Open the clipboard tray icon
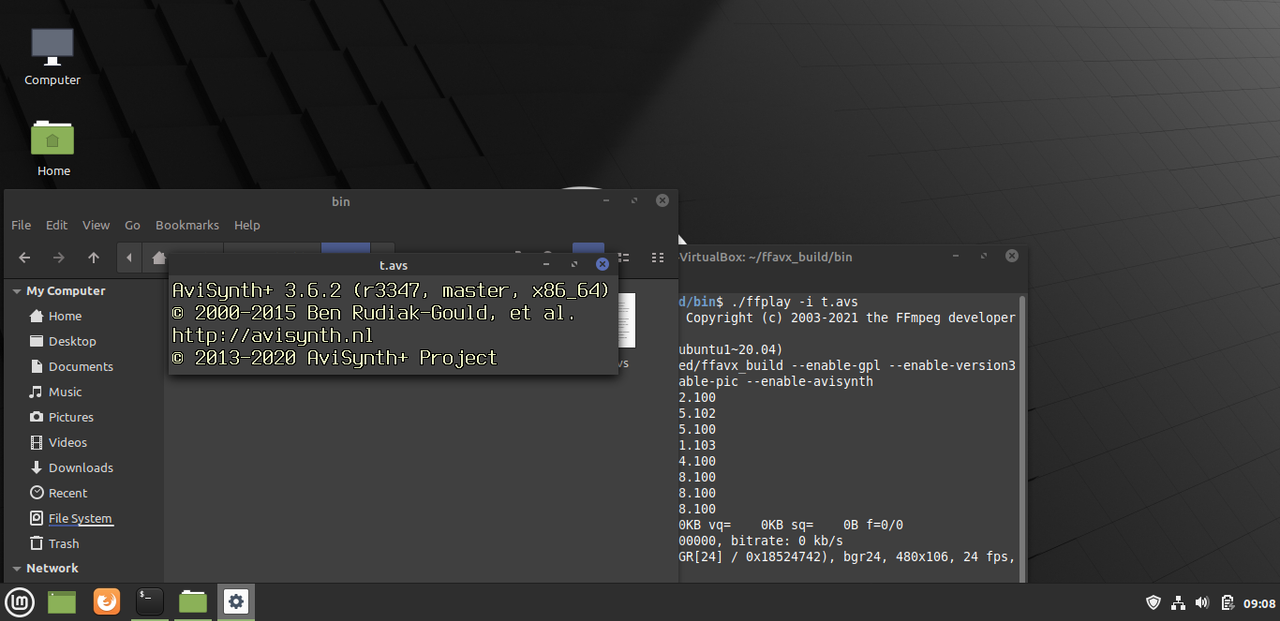 click(x=1227, y=602)
